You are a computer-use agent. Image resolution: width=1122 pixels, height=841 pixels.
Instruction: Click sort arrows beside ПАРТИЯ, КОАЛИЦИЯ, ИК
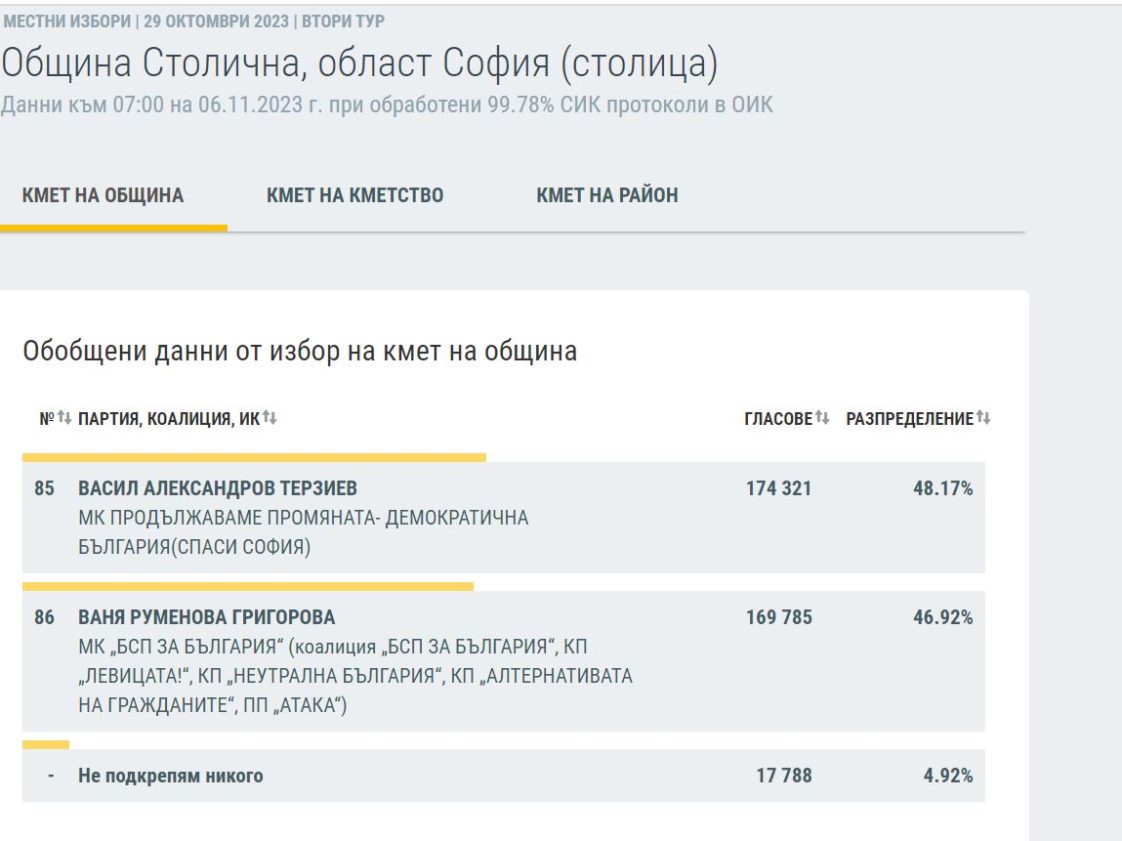tap(269, 418)
